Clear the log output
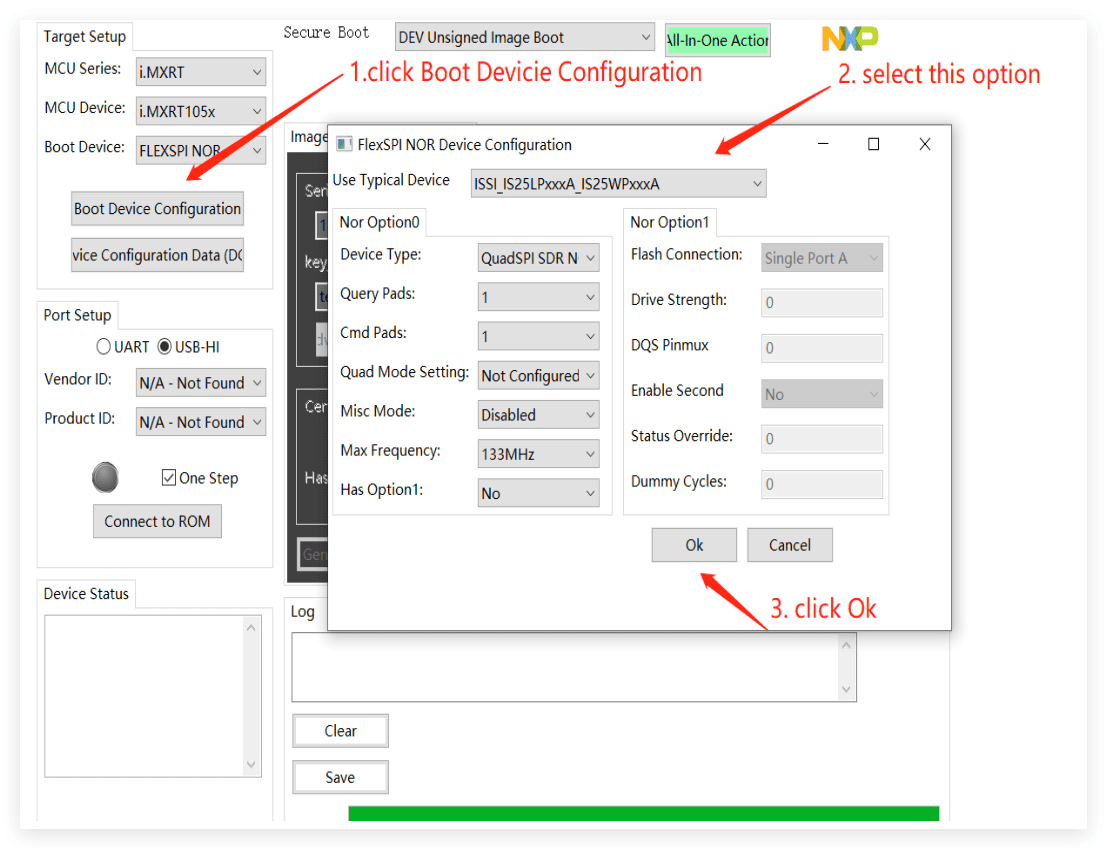 pyautogui.click(x=340, y=730)
